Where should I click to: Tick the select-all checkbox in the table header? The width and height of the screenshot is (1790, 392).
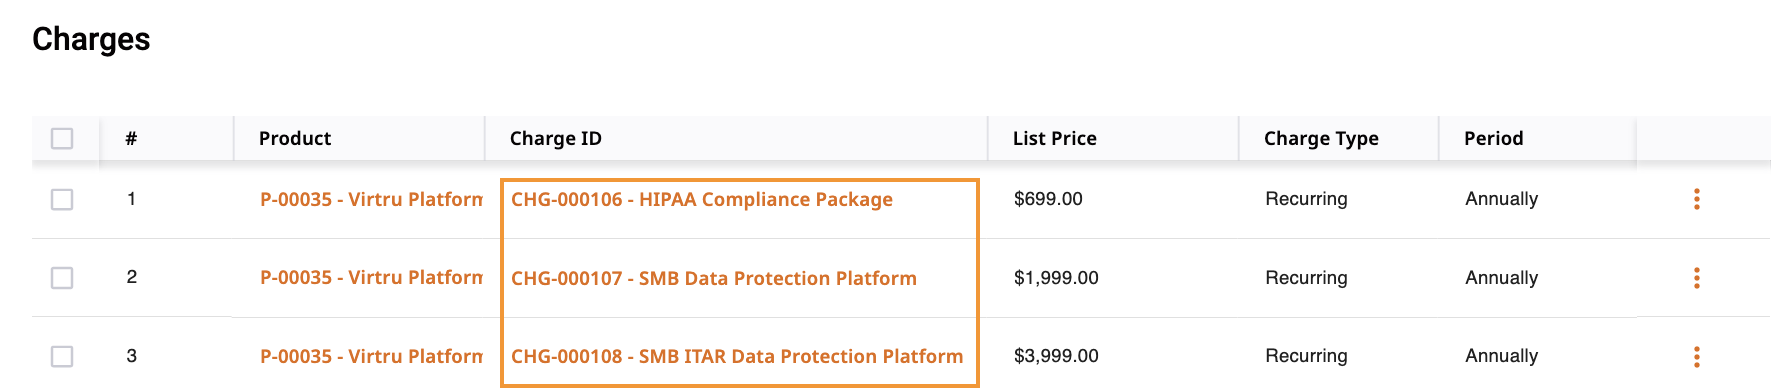62,138
